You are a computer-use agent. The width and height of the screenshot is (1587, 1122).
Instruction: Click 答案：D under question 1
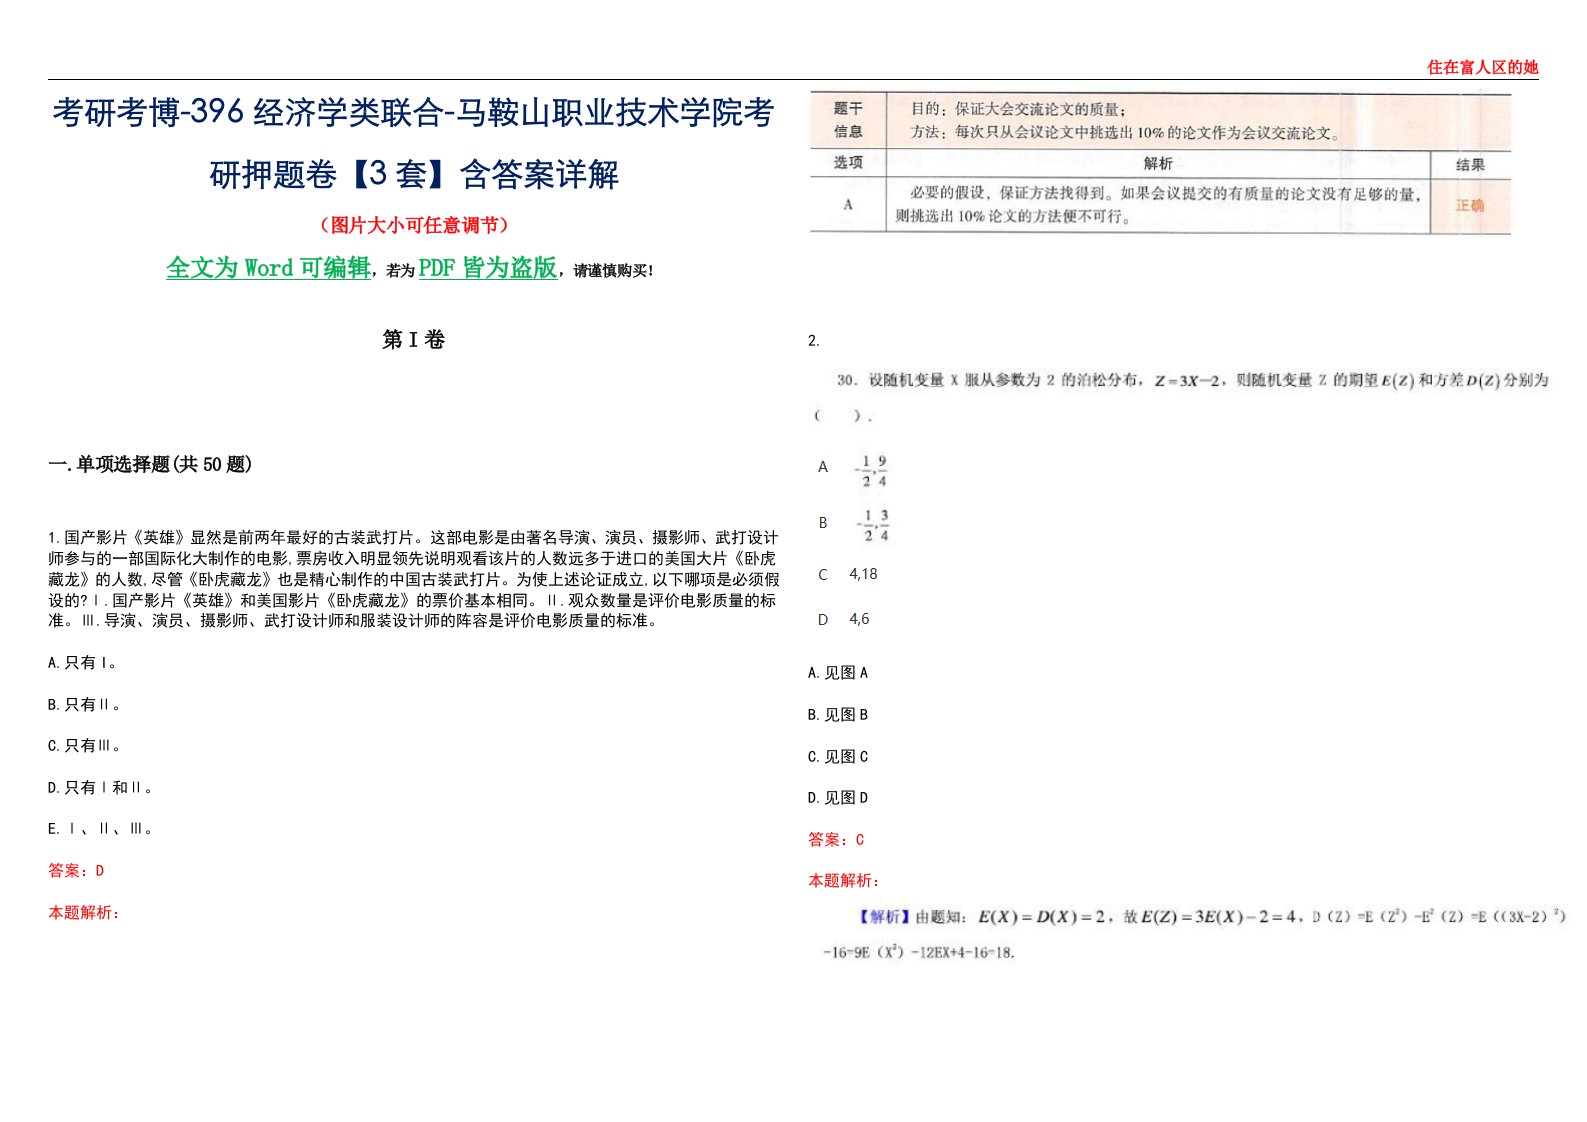[x=76, y=871]
